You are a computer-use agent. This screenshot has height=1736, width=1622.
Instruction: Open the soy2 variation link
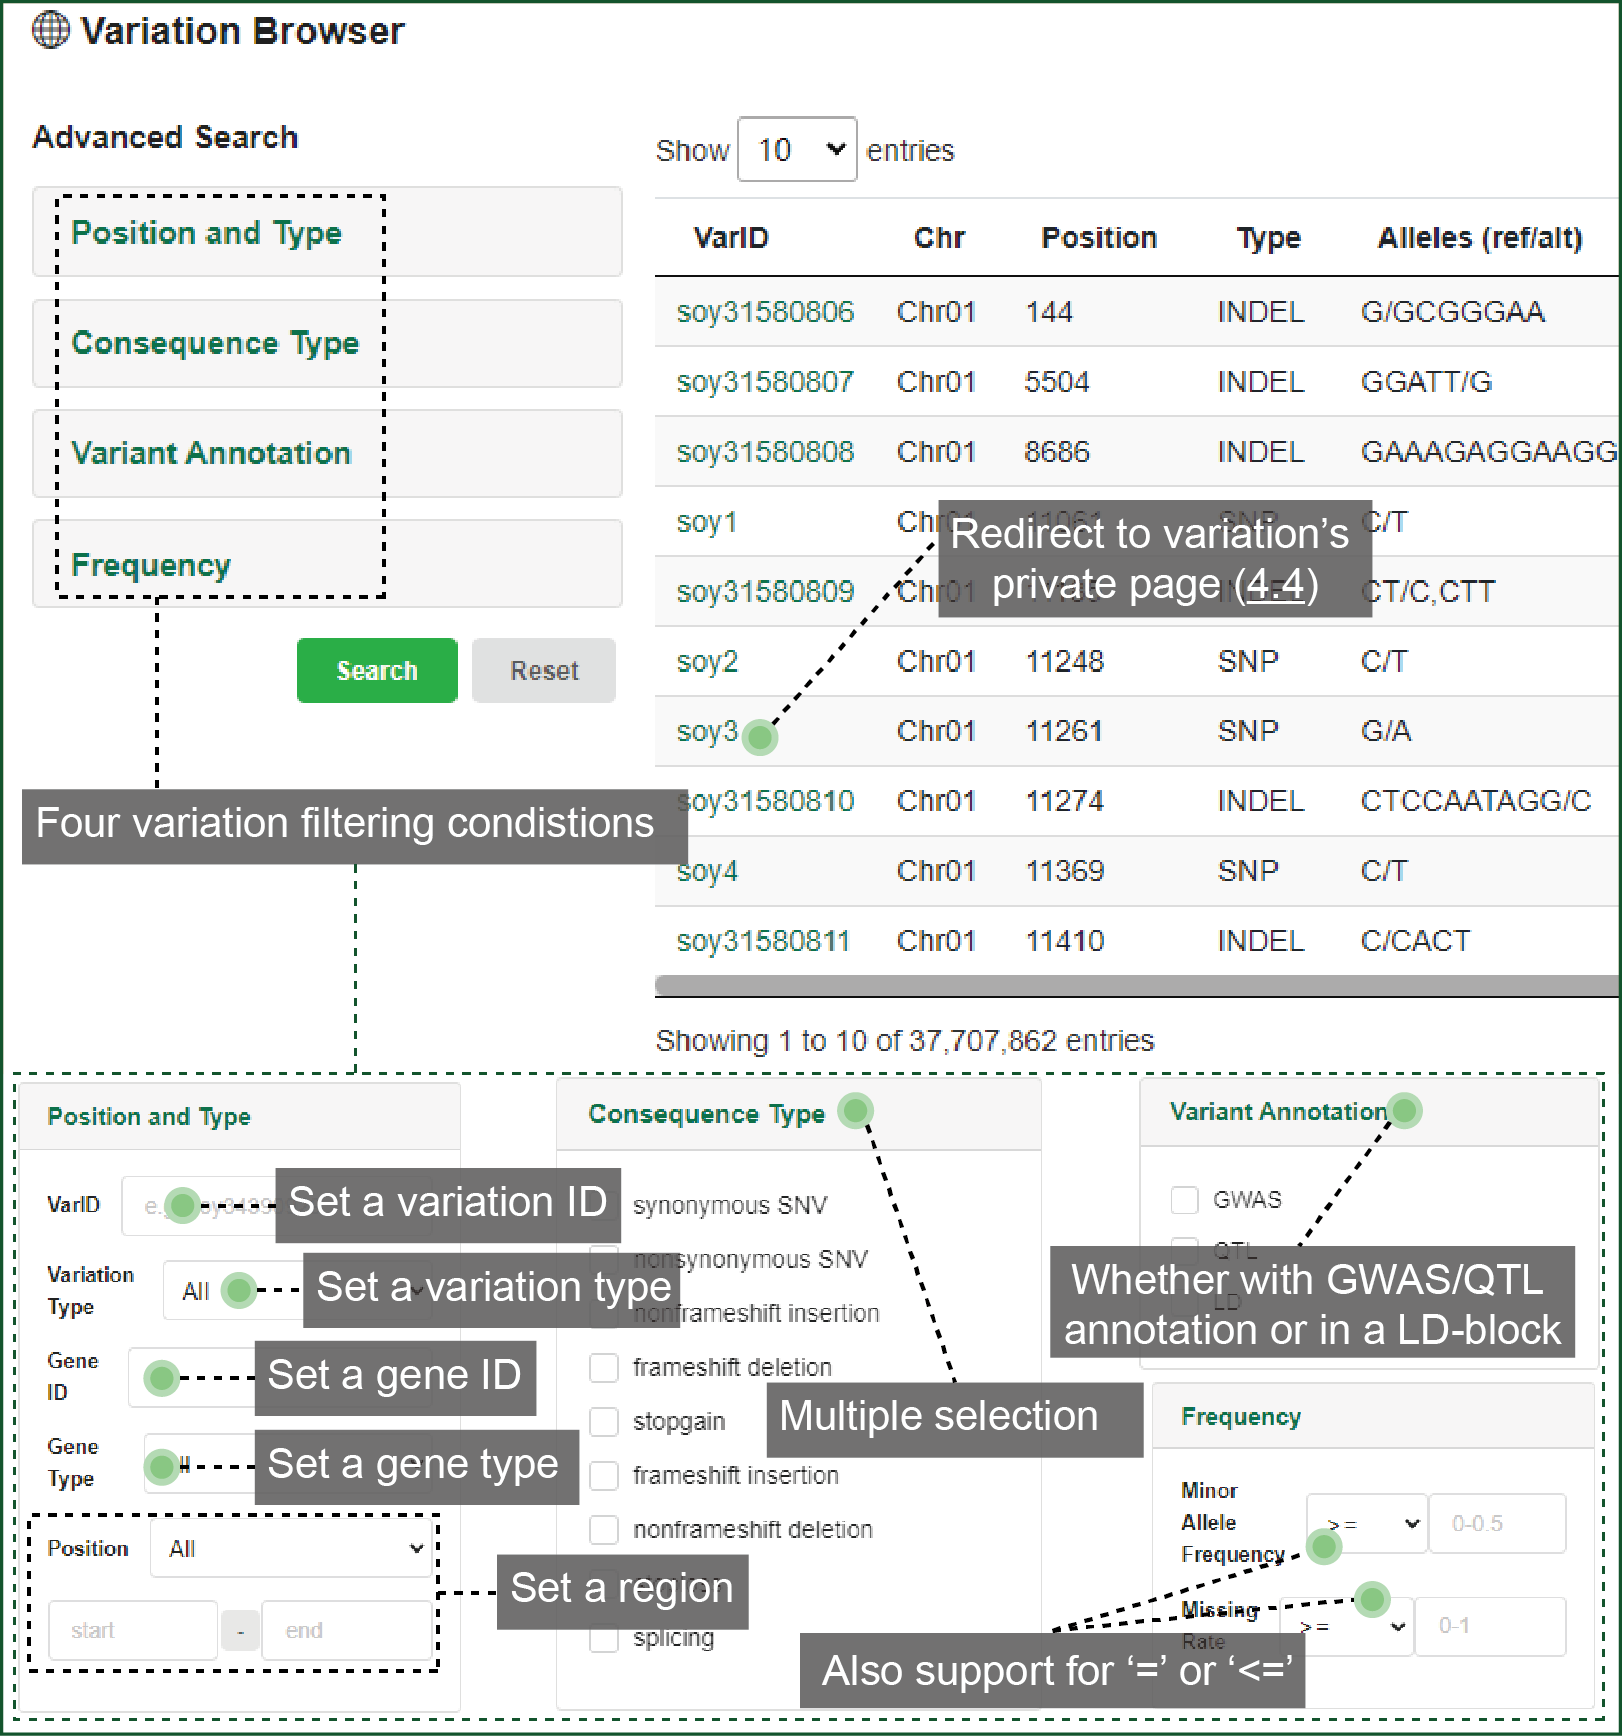[x=707, y=662]
